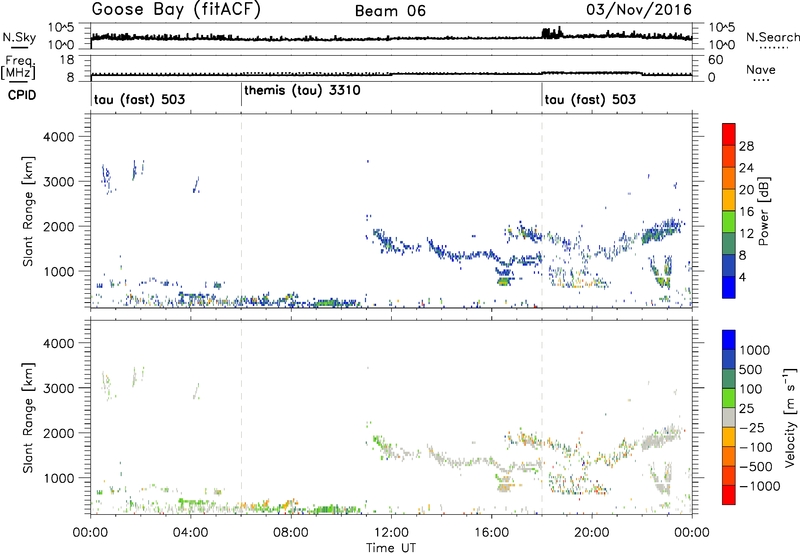Click the 'Beam 06' label
The height and width of the screenshot is (554, 800).
[390, 11]
